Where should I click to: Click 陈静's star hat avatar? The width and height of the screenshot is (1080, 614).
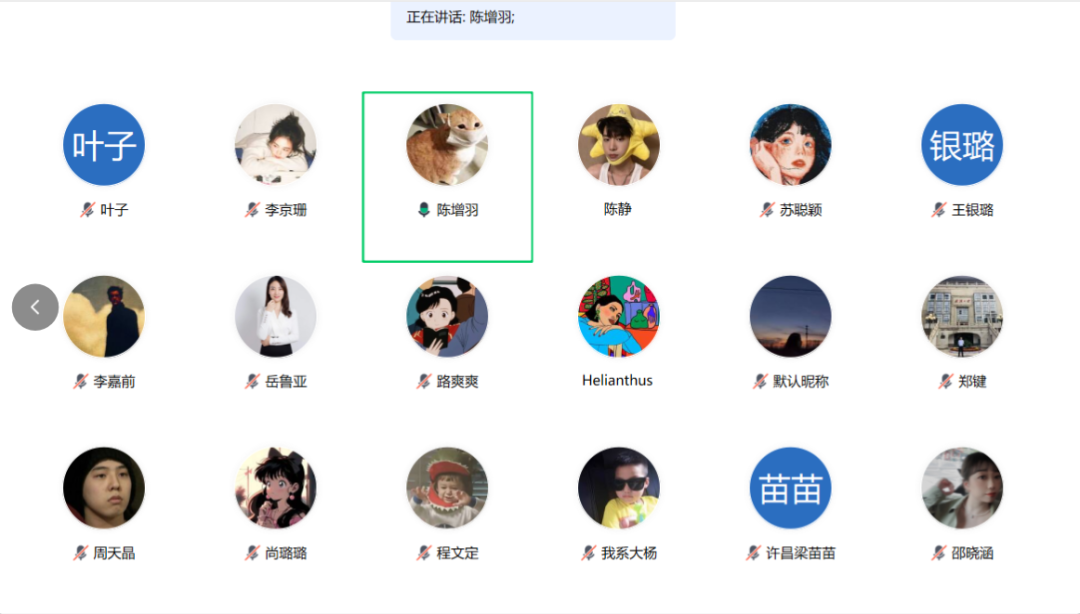[619, 145]
